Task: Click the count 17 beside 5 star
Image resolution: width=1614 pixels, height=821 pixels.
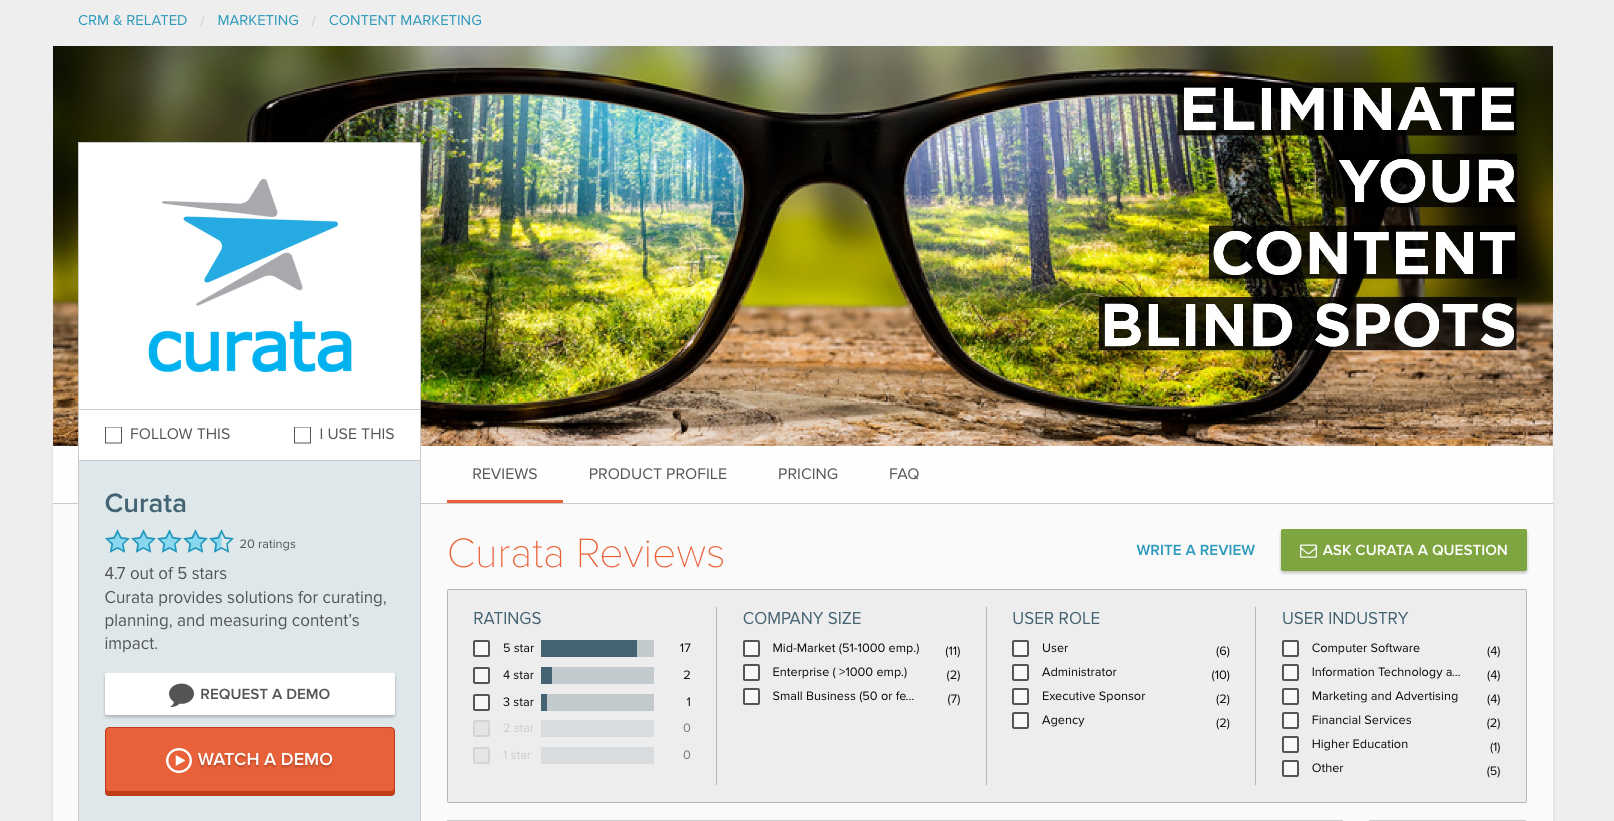Action: click(685, 649)
